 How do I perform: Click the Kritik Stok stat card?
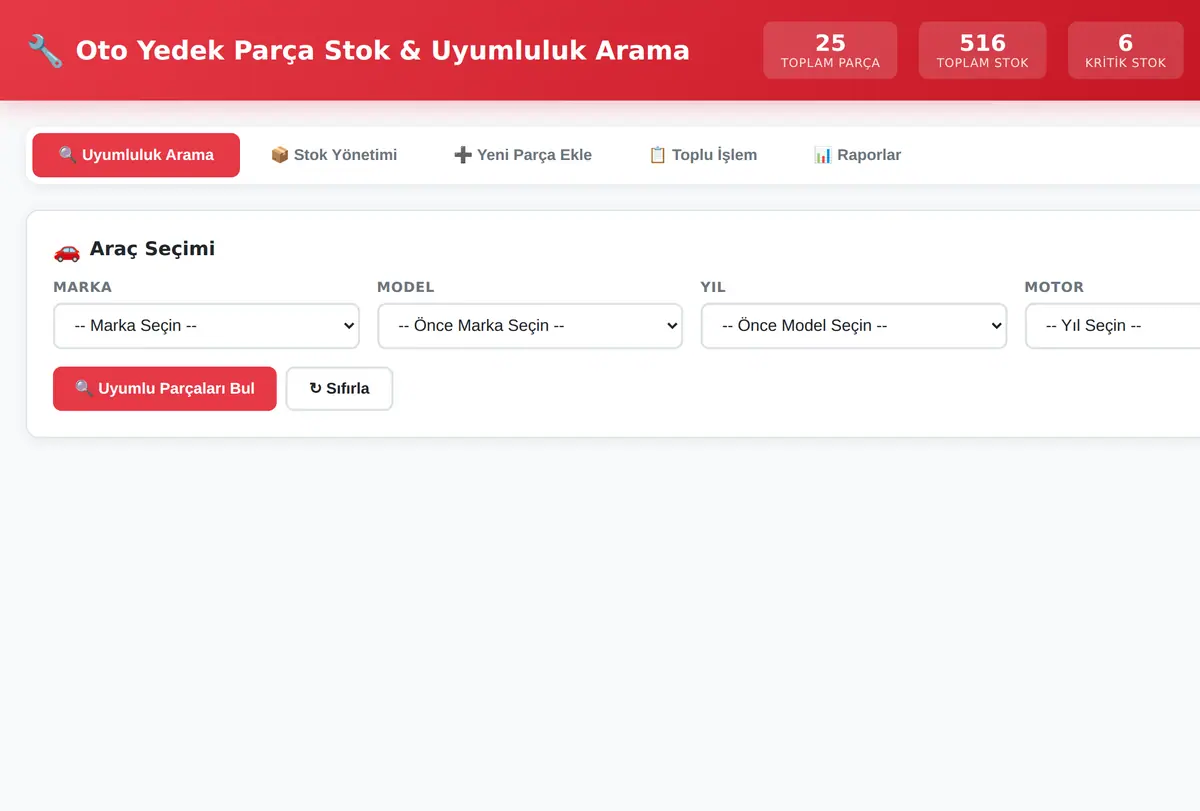click(x=1126, y=50)
